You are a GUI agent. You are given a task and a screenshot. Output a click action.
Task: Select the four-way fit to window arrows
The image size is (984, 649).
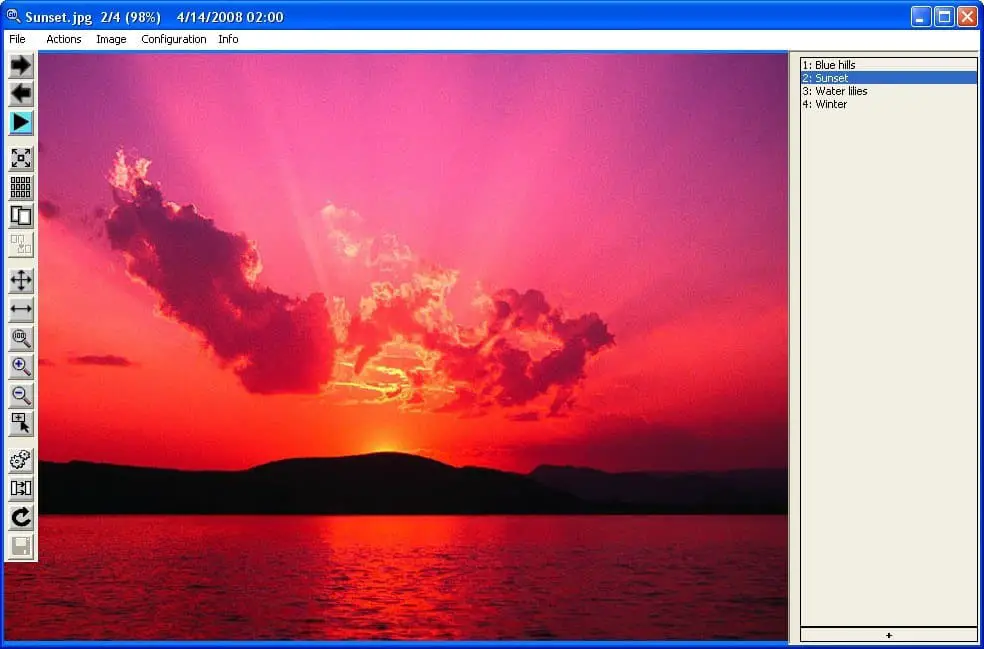[x=21, y=281]
